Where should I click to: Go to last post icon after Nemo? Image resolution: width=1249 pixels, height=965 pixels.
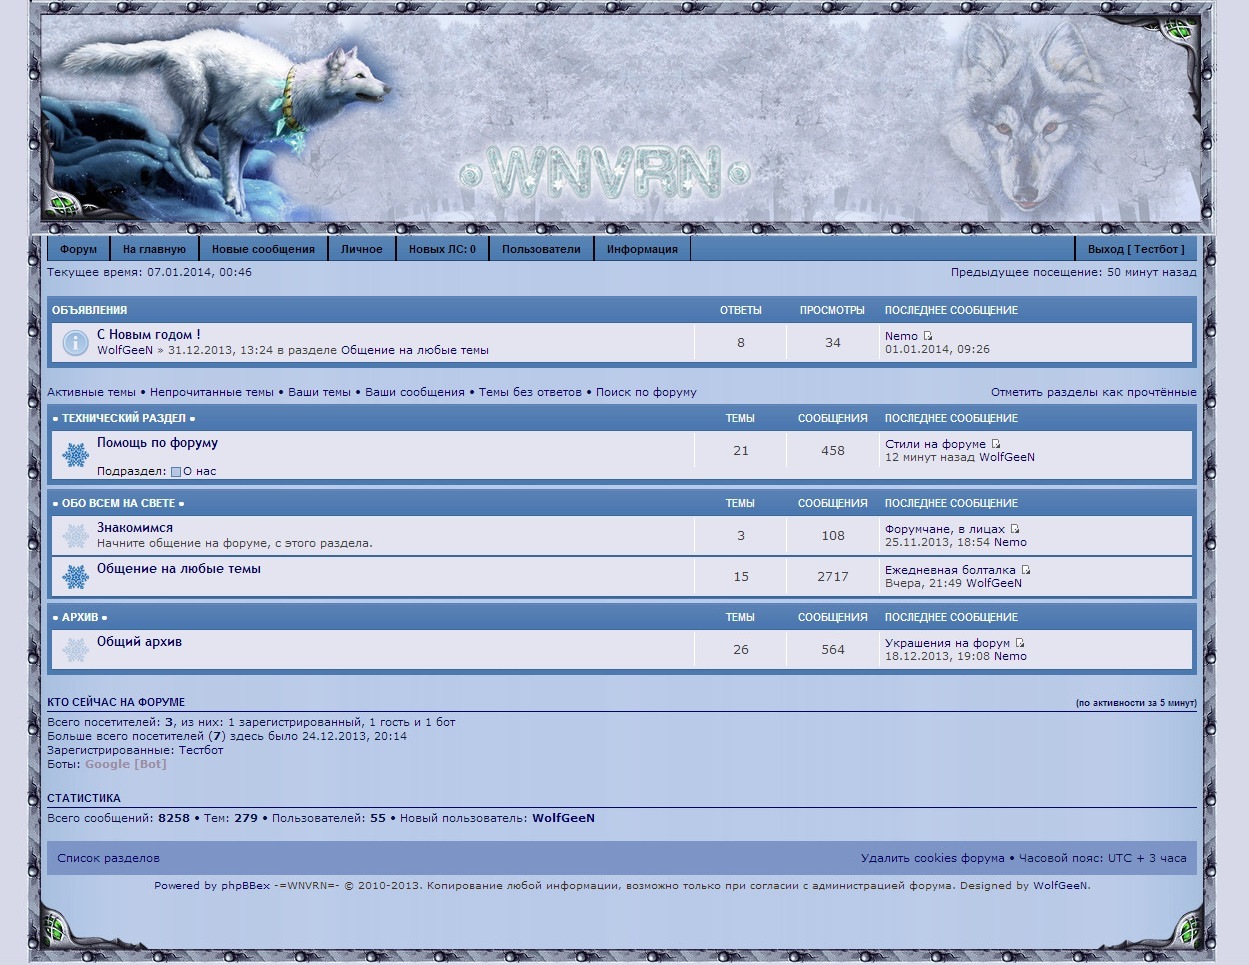[928, 336]
